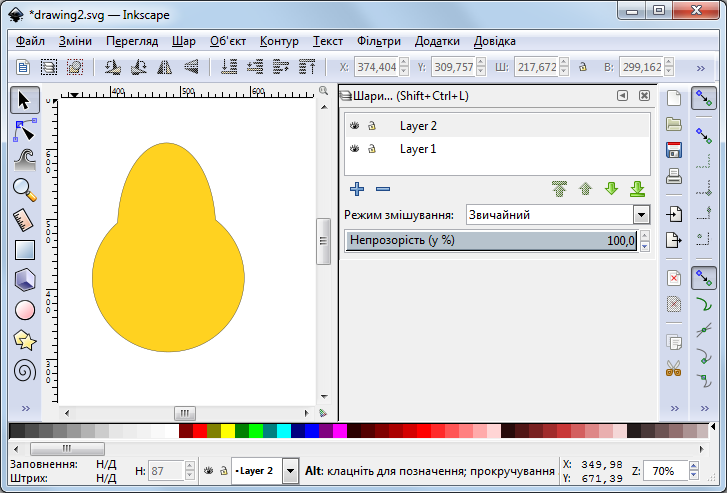
Task: Toggle visibility eye of Layer 1
Action: [354, 149]
